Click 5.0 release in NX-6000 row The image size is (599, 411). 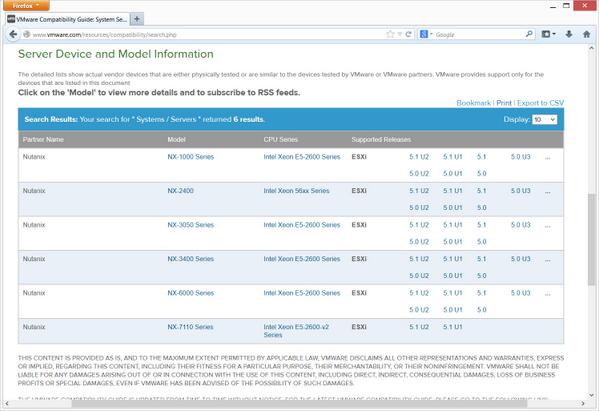click(481, 310)
